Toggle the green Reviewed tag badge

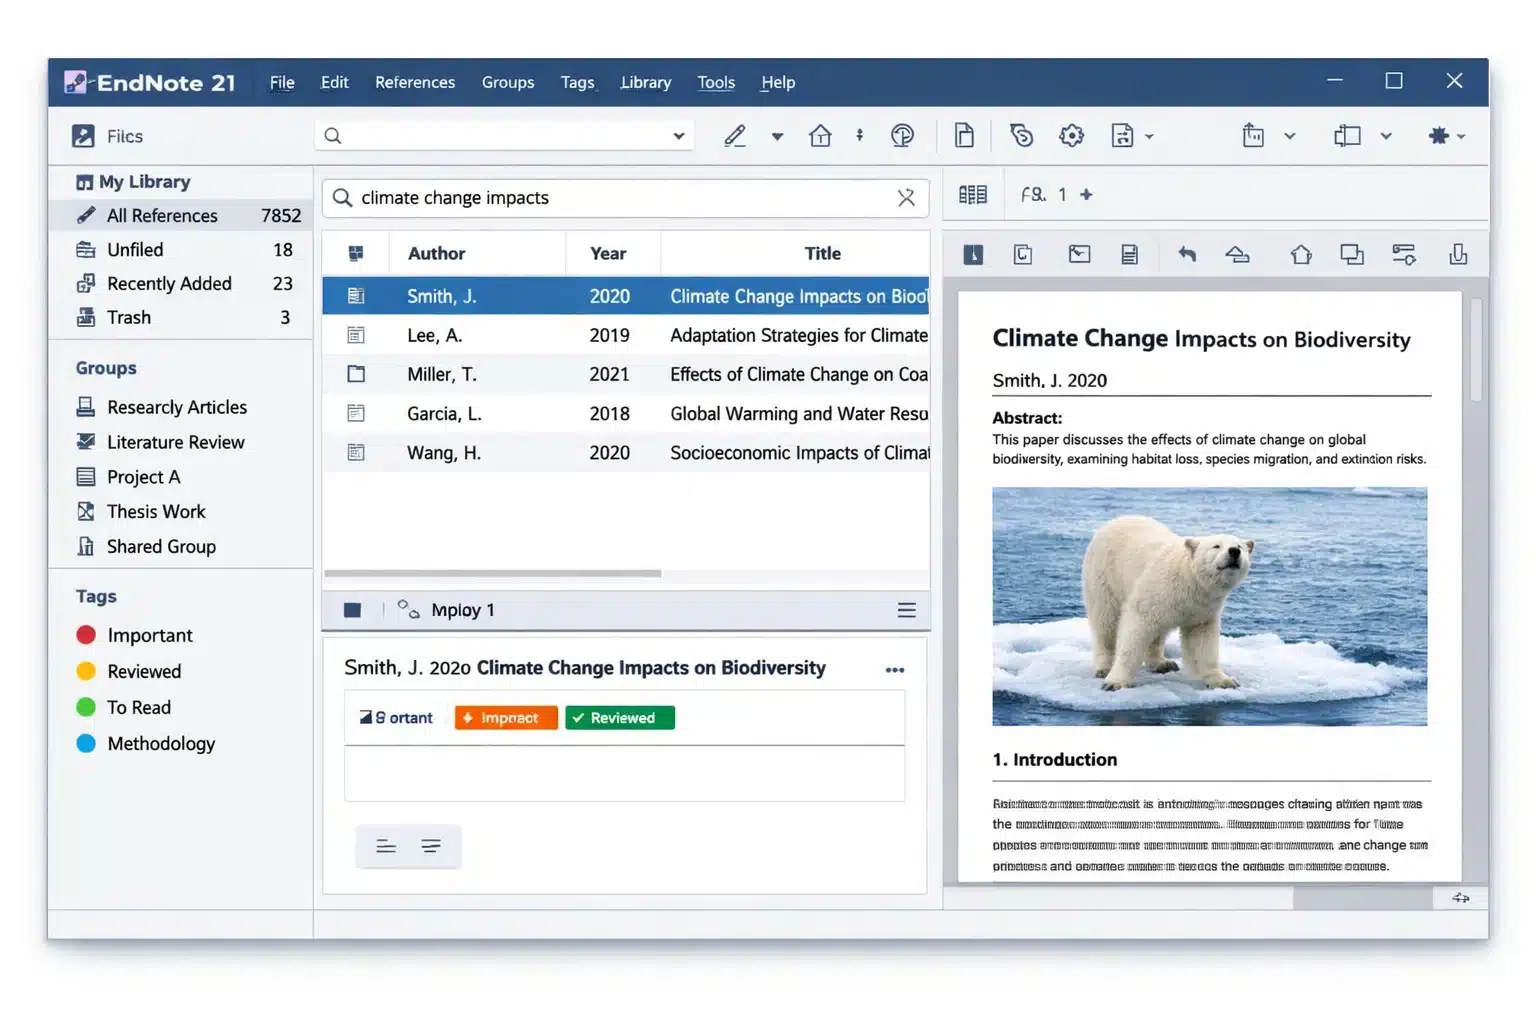(620, 718)
